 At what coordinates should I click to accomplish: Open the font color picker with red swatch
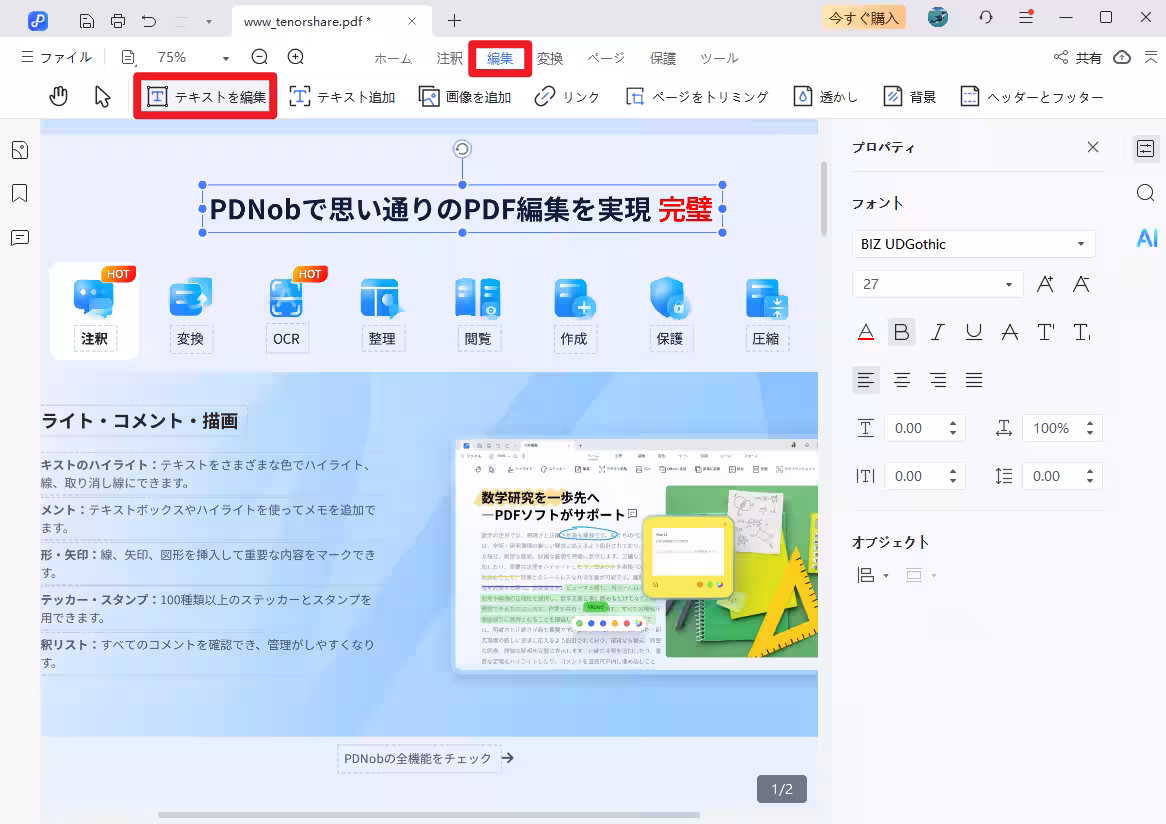[x=865, y=331]
